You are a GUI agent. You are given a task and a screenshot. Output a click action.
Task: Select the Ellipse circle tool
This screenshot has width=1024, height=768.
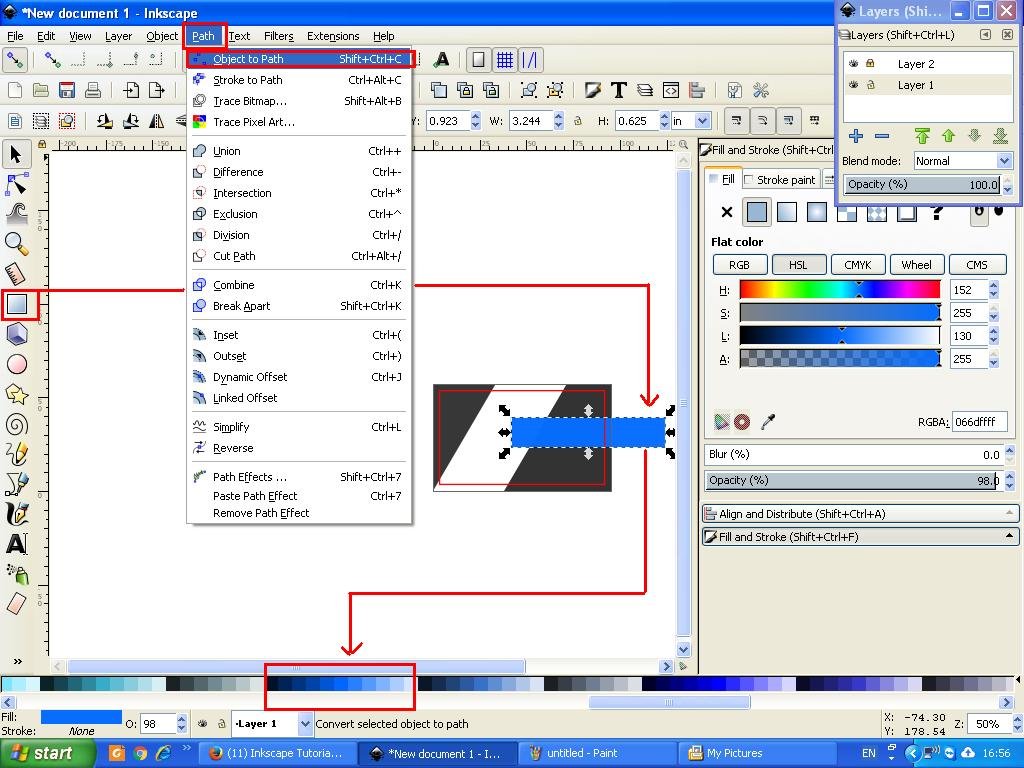16,364
